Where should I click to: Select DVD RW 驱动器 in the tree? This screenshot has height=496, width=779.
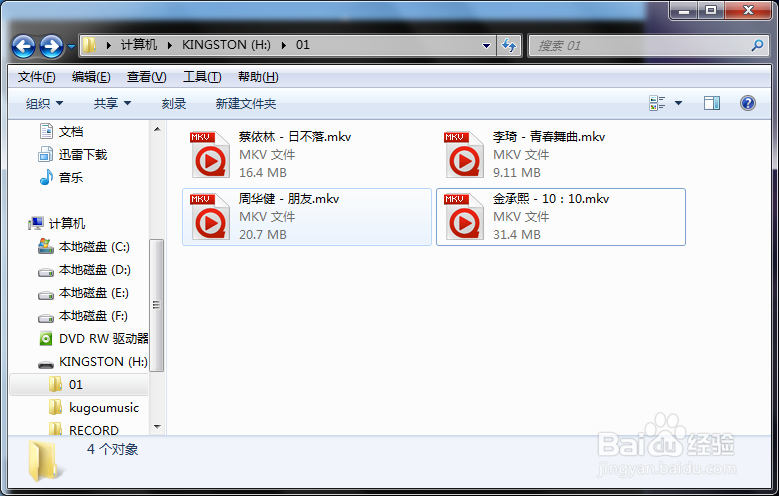click(x=103, y=338)
